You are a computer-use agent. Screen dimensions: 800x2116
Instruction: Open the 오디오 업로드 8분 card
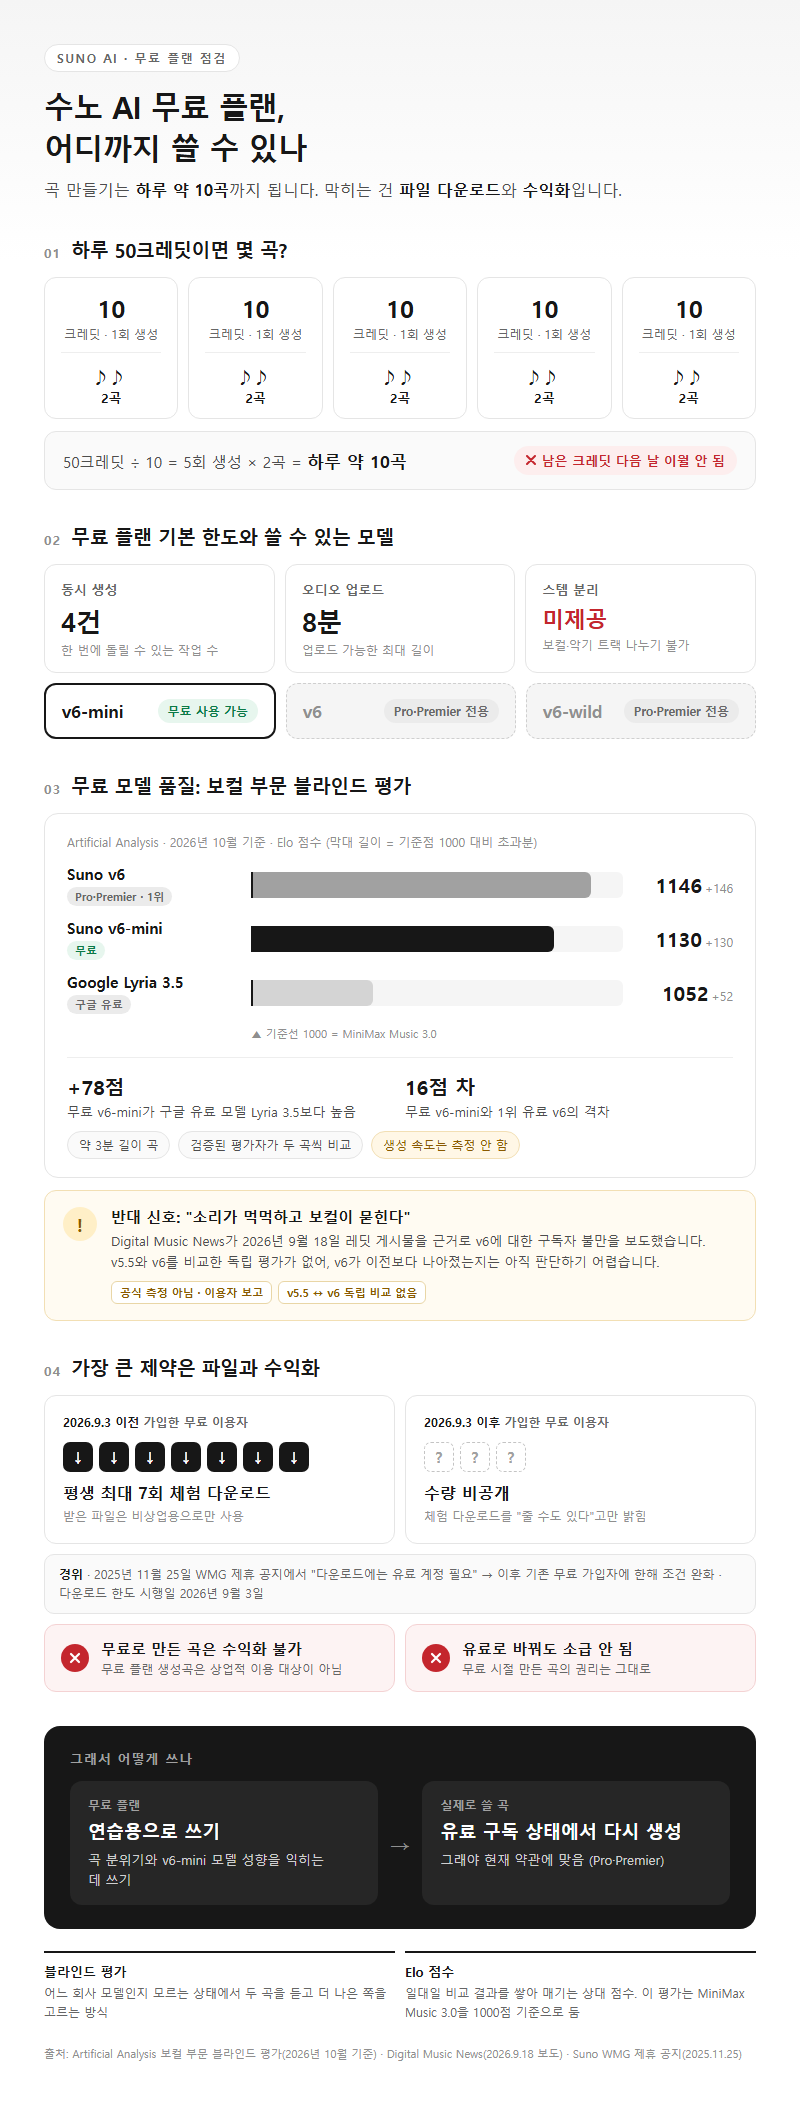click(x=400, y=618)
